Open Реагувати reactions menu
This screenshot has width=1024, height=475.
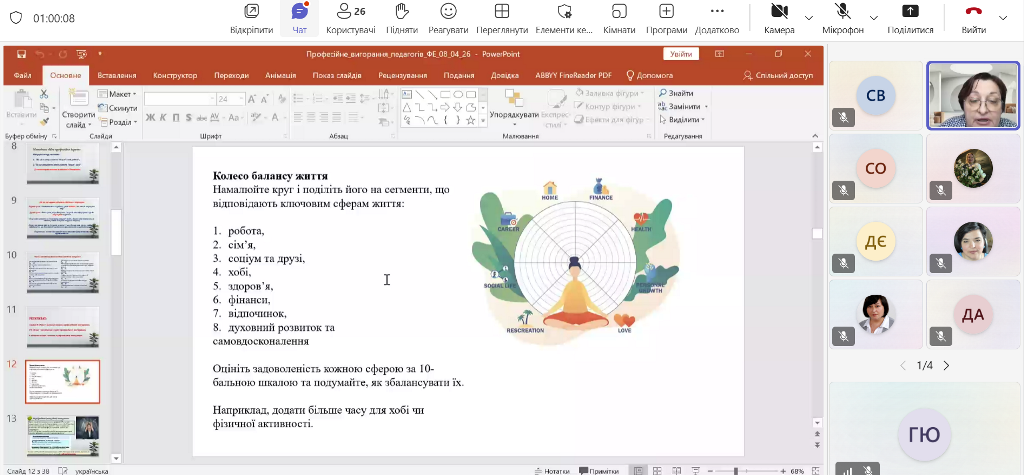(x=449, y=17)
